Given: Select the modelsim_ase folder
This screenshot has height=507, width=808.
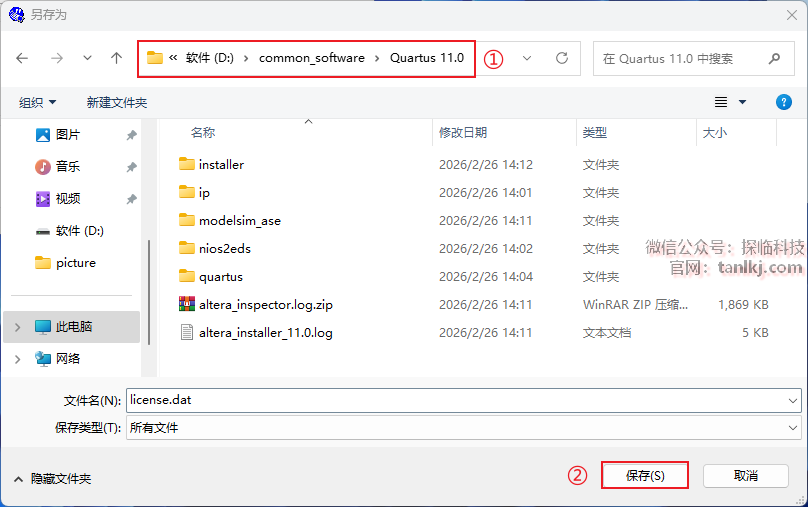Looking at the screenshot, I should (x=240, y=221).
